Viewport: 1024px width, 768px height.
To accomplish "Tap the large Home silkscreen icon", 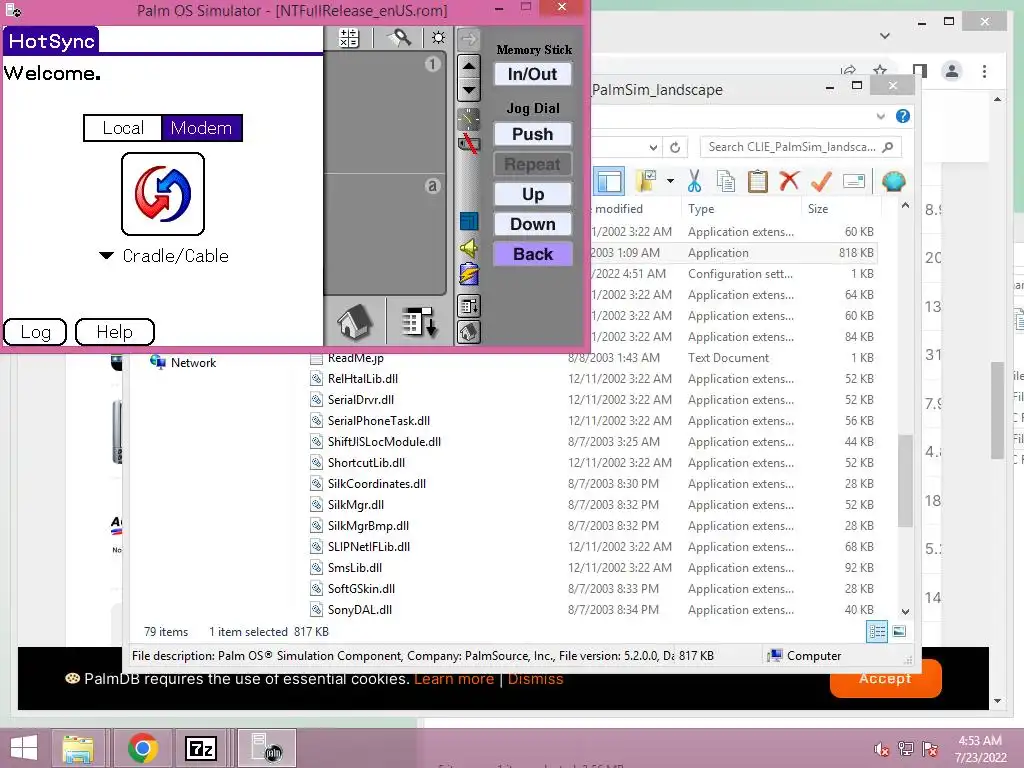I will [355, 321].
